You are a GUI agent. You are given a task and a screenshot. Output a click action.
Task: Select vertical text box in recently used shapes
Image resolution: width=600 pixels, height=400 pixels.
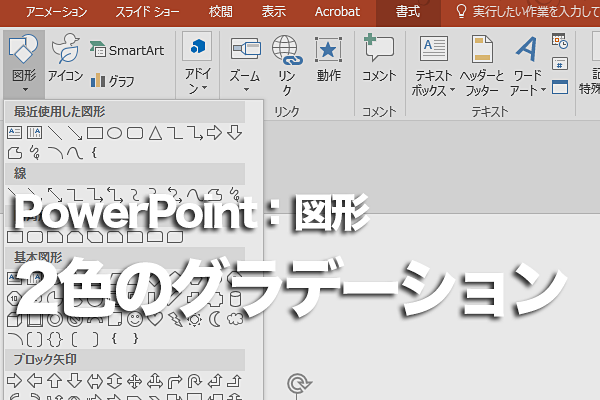[x=34, y=133]
